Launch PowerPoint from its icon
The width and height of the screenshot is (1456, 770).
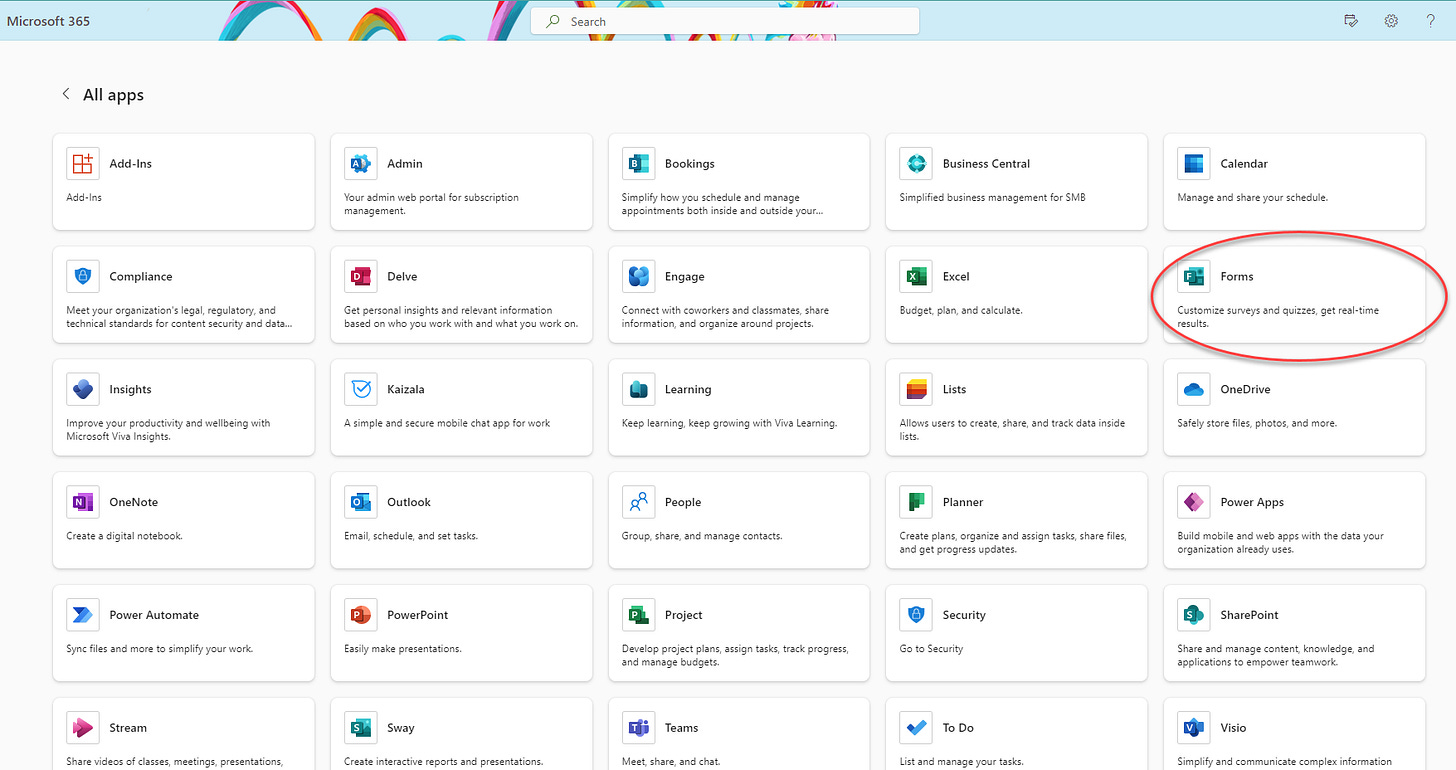tap(360, 615)
